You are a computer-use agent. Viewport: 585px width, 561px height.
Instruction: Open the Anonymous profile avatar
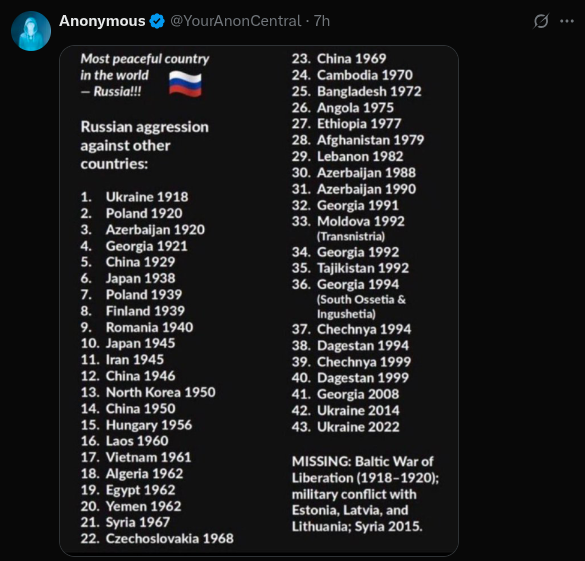pos(31,31)
